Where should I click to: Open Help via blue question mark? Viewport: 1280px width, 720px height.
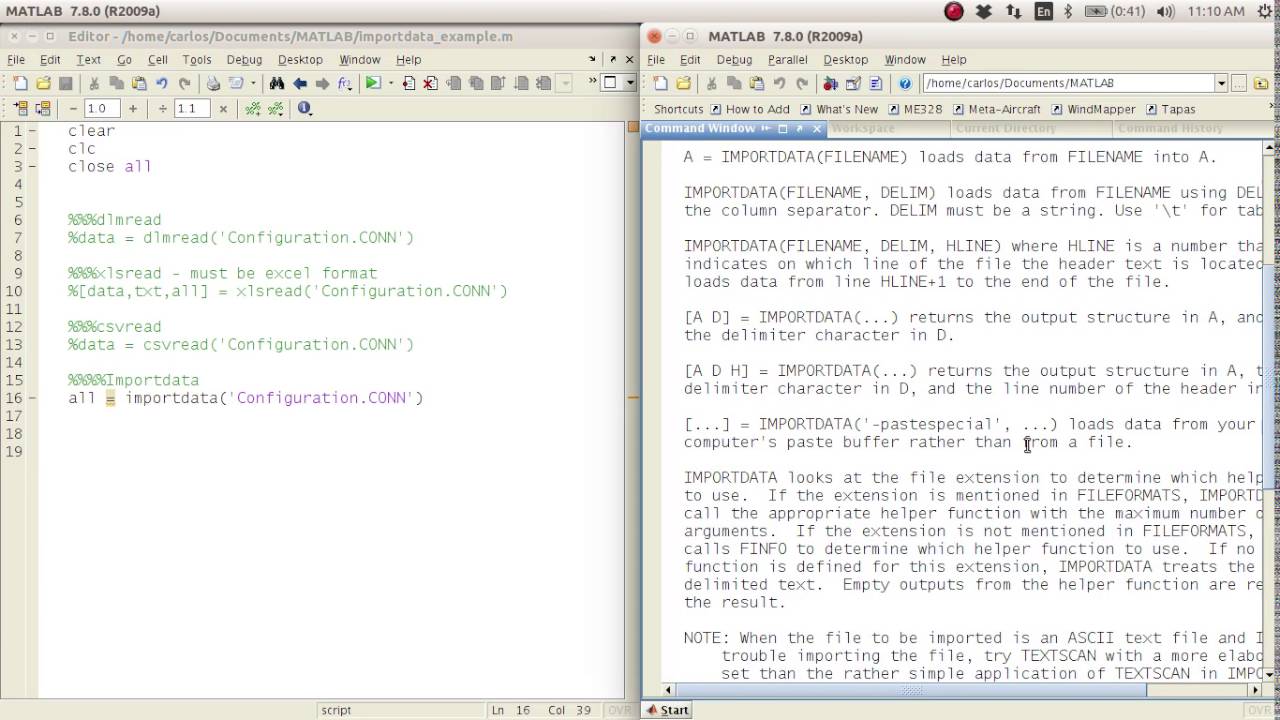click(x=905, y=83)
